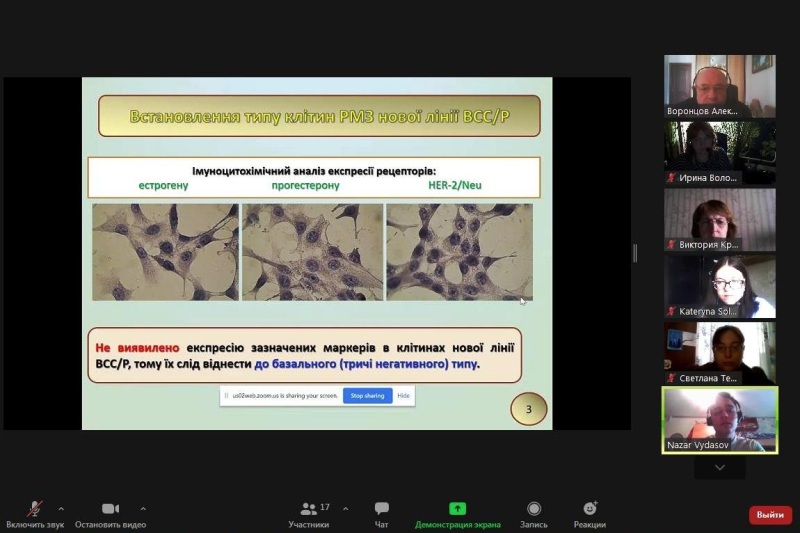Expand audio options arrow next to microphone
800x533 pixels.
tap(61, 508)
